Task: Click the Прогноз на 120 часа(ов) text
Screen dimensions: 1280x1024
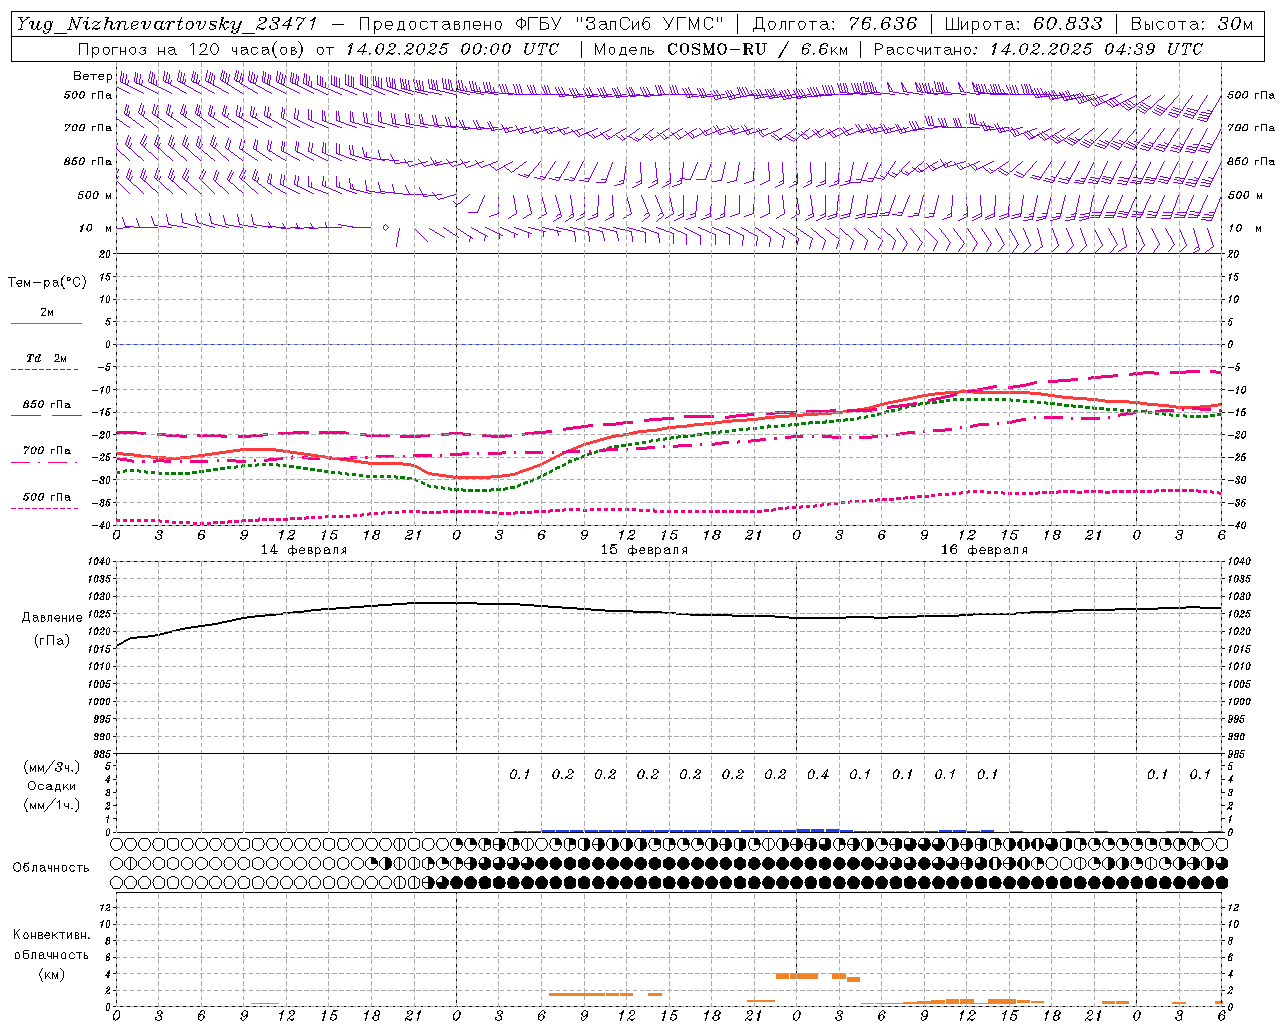Action: point(192,49)
